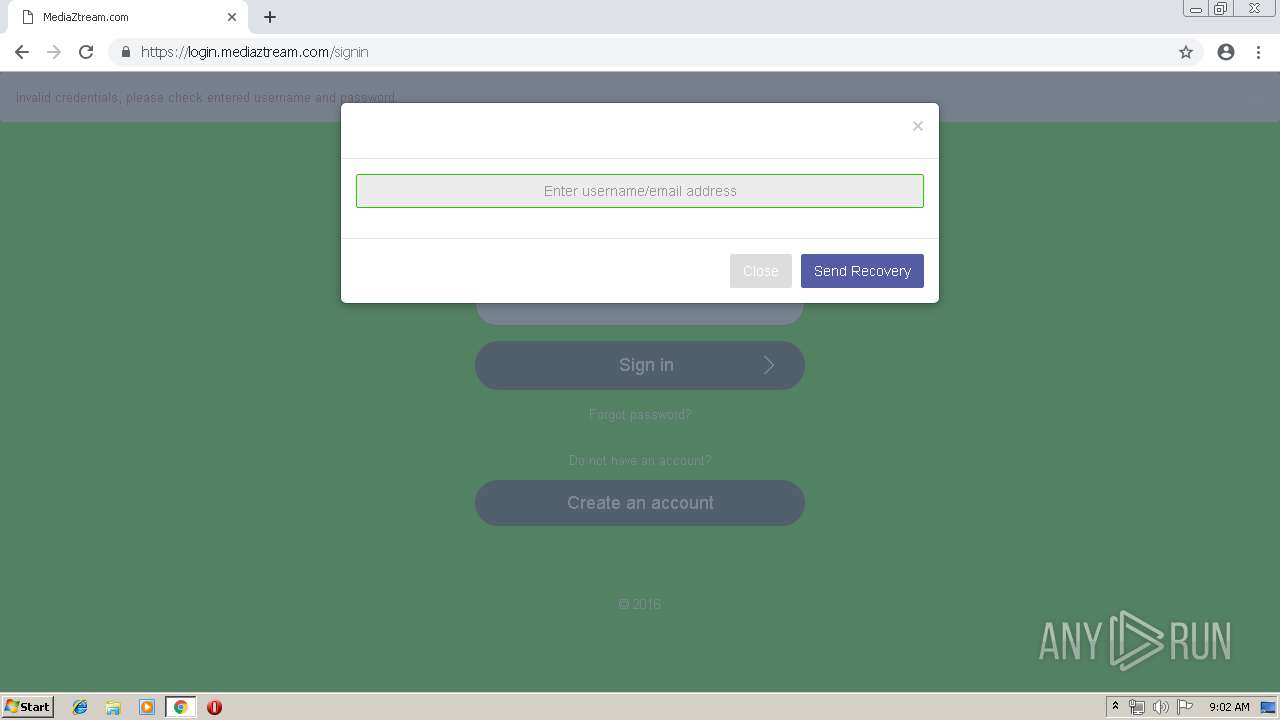Screen dimensions: 1280x720
Task: Click the address bar URL
Action: pyautogui.click(x=255, y=52)
